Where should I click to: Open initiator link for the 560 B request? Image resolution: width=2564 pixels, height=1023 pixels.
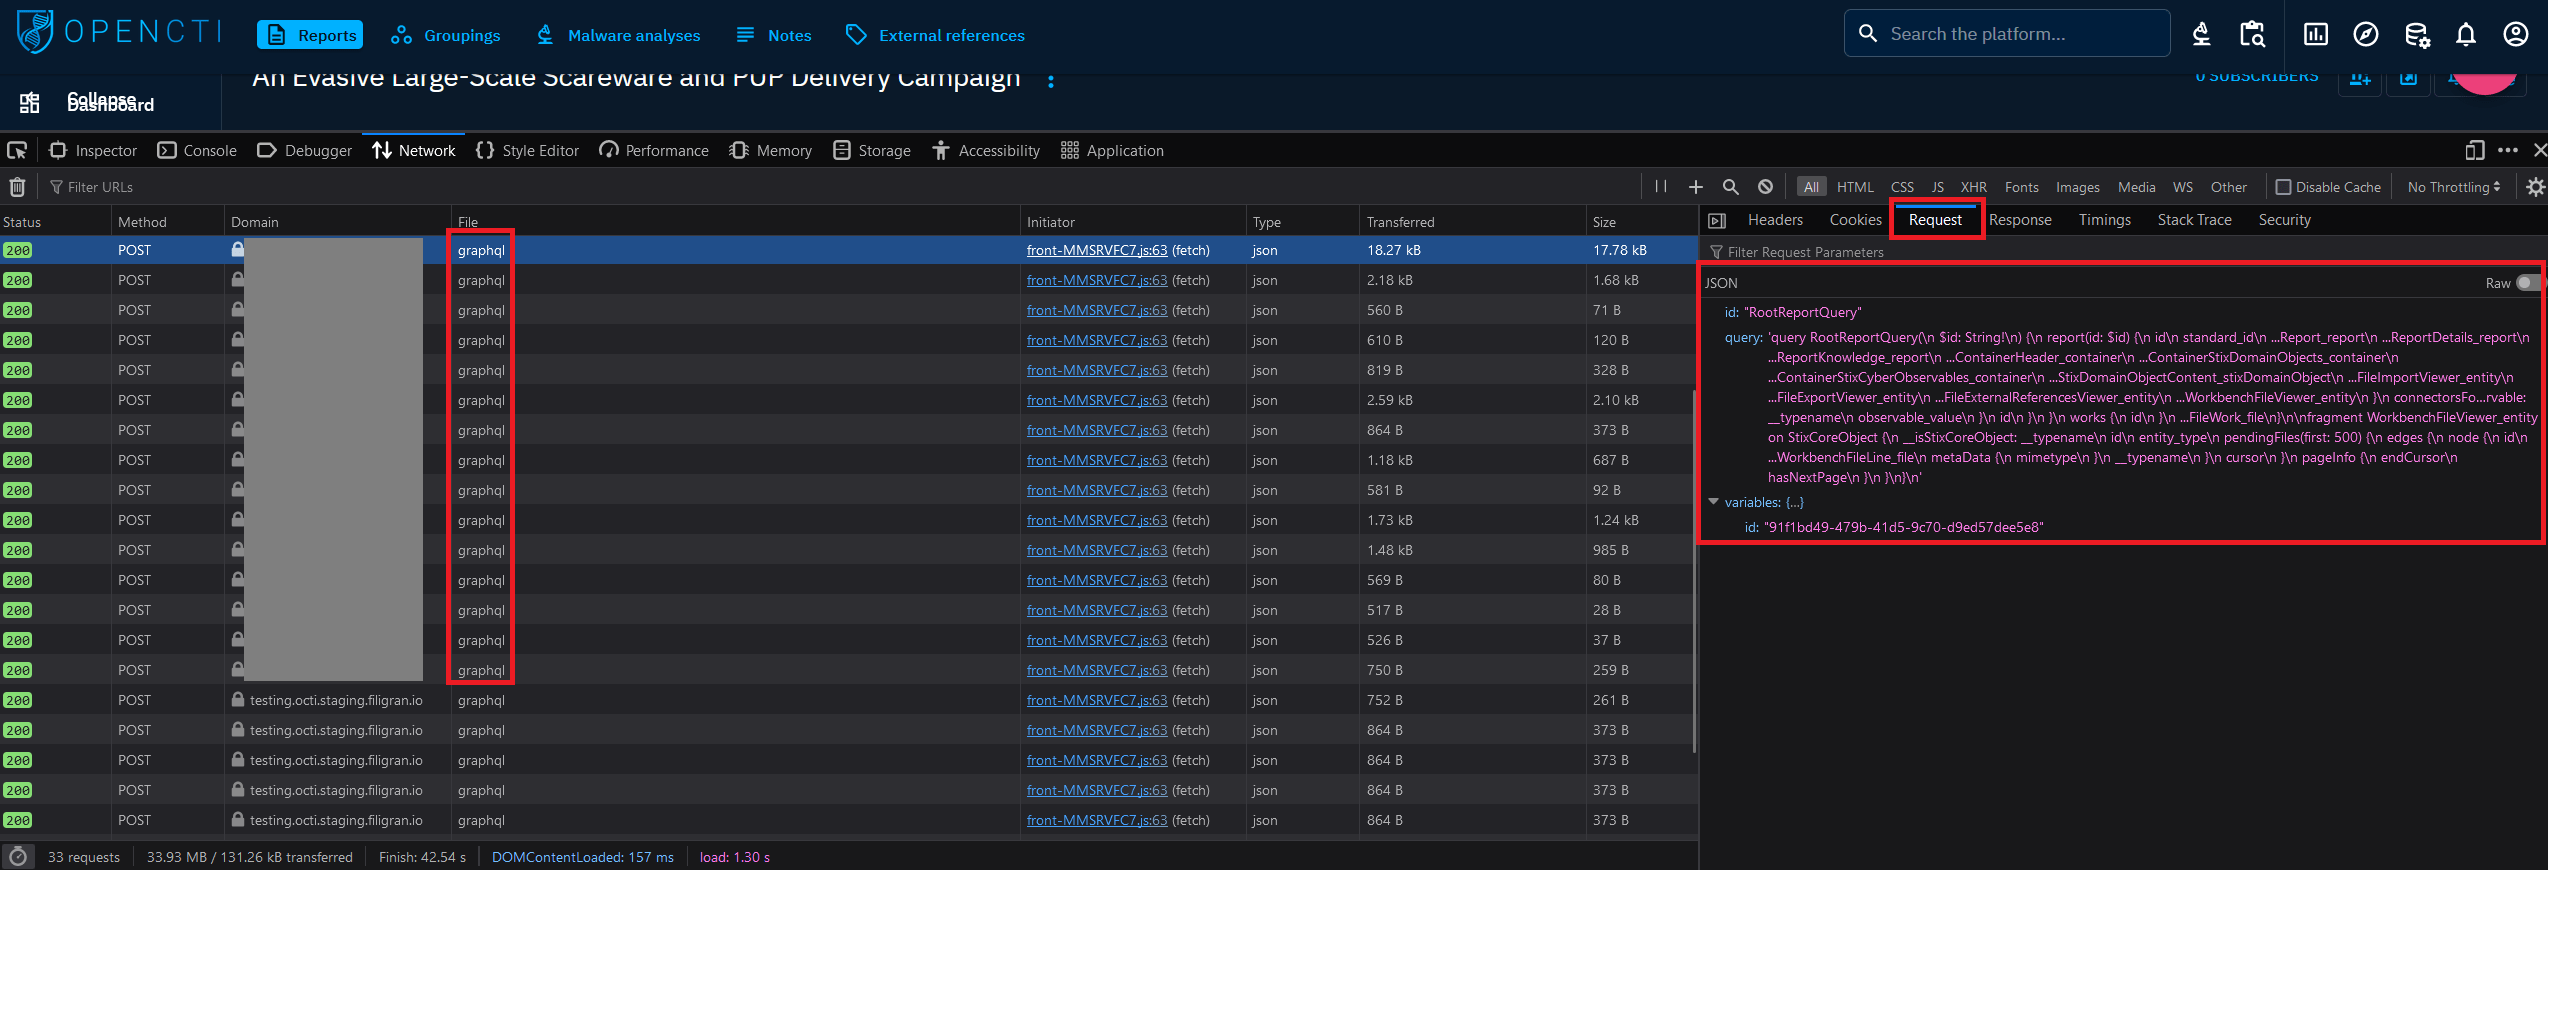click(x=1096, y=310)
